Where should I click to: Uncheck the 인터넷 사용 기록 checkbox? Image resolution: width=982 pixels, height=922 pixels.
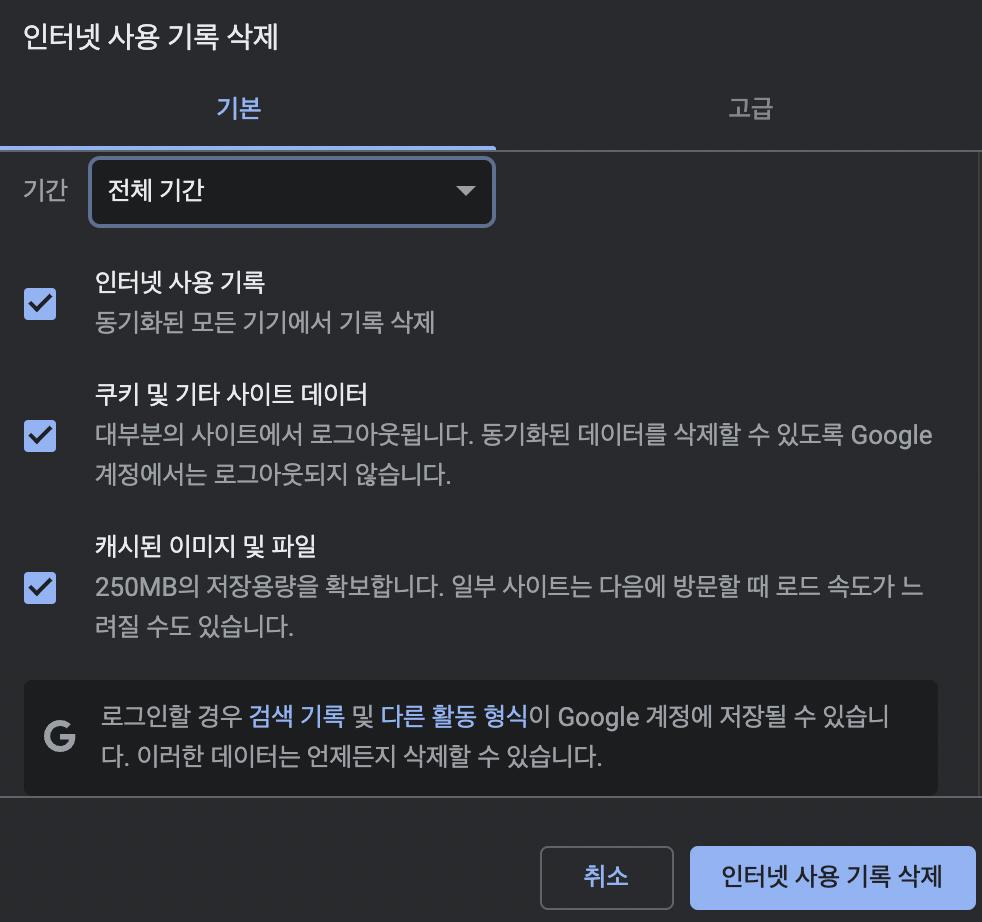(40, 304)
